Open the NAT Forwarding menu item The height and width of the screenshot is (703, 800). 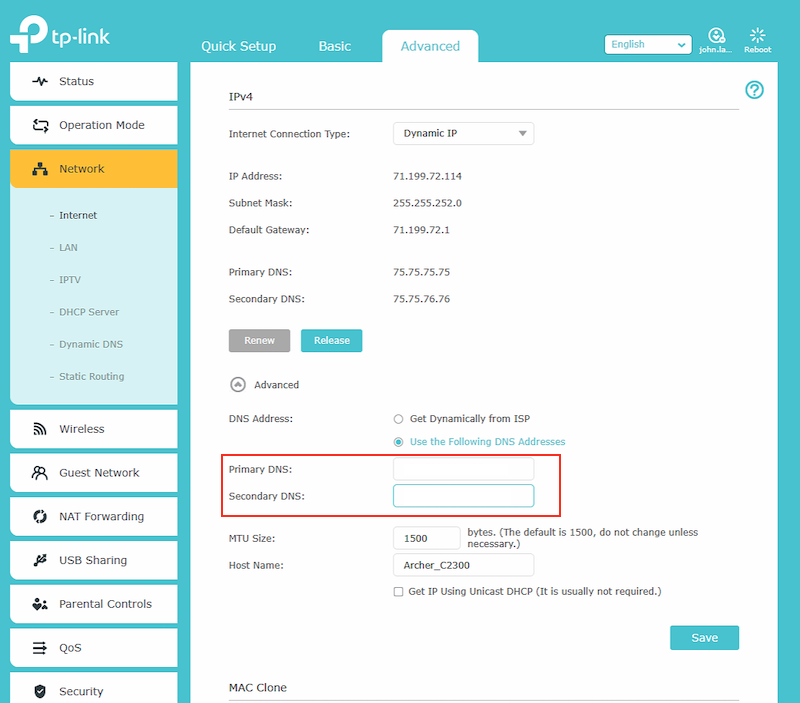94,517
